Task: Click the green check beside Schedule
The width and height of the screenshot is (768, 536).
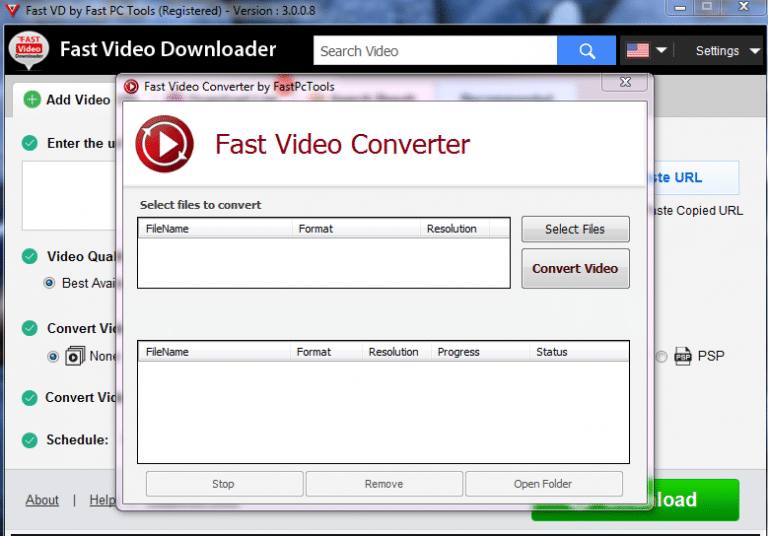Action: pos(30,440)
